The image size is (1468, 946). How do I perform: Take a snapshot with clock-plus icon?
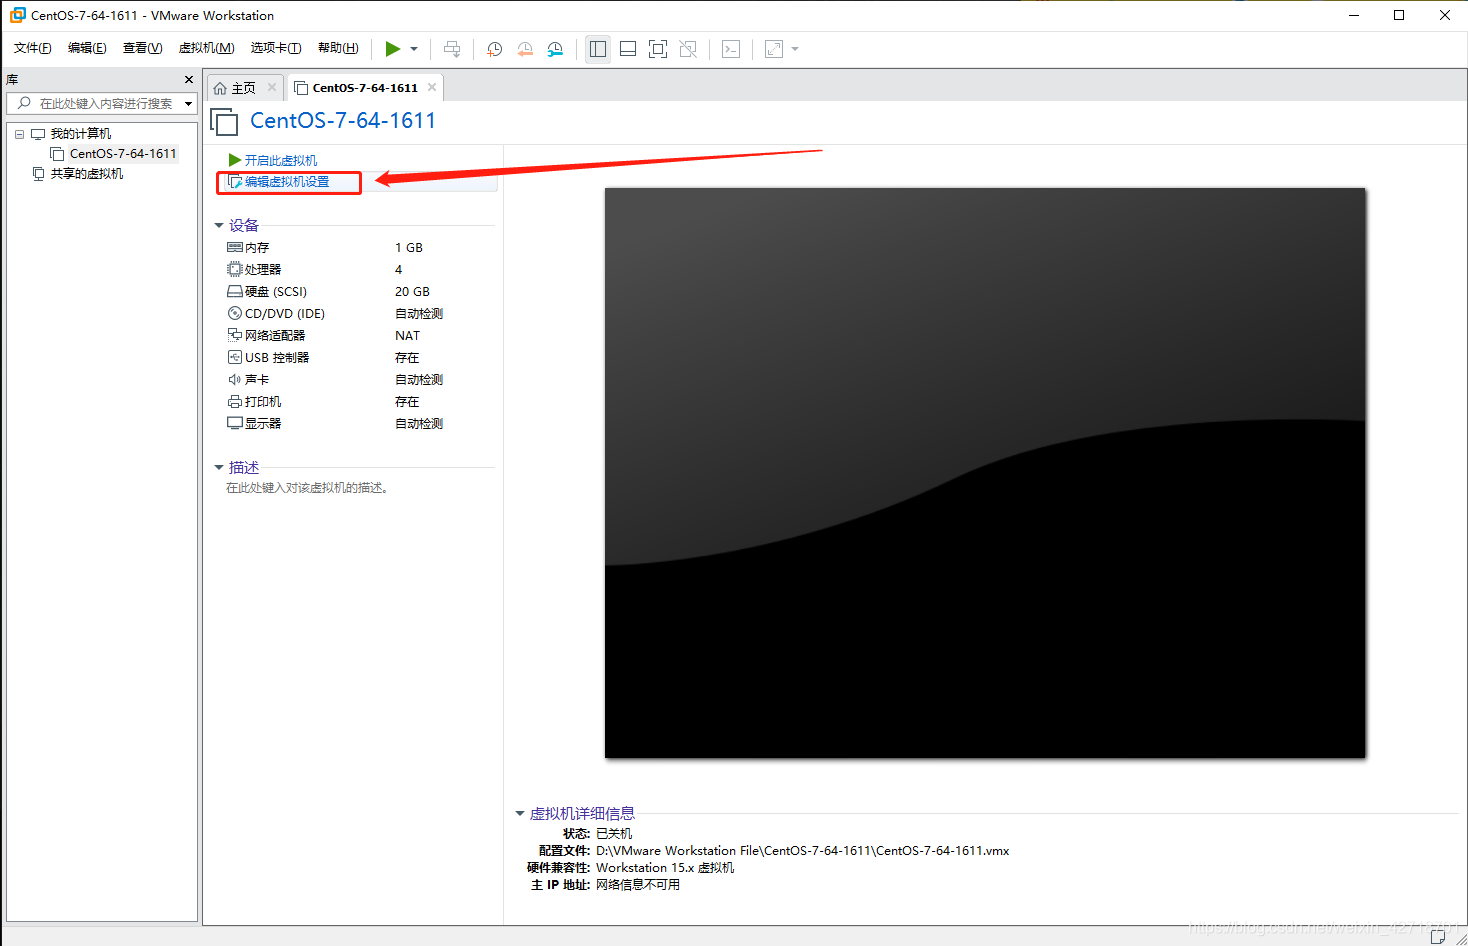click(x=494, y=49)
